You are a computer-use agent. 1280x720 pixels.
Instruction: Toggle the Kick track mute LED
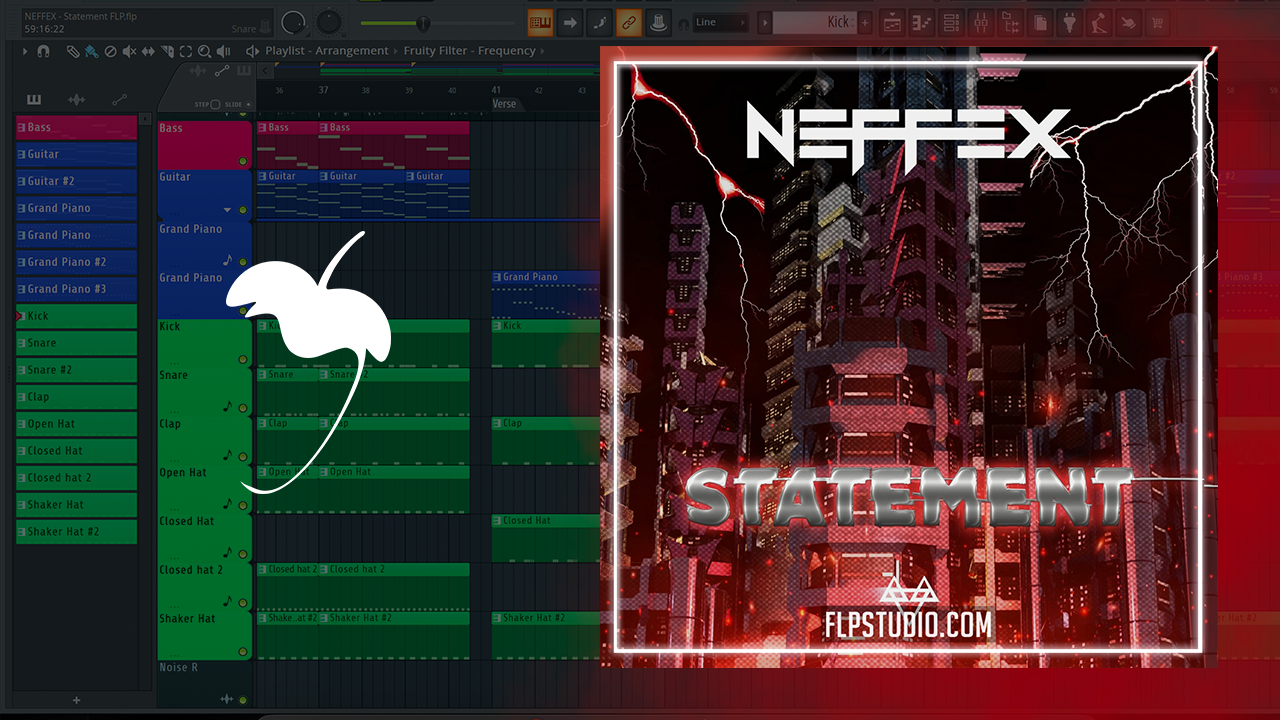click(242, 359)
